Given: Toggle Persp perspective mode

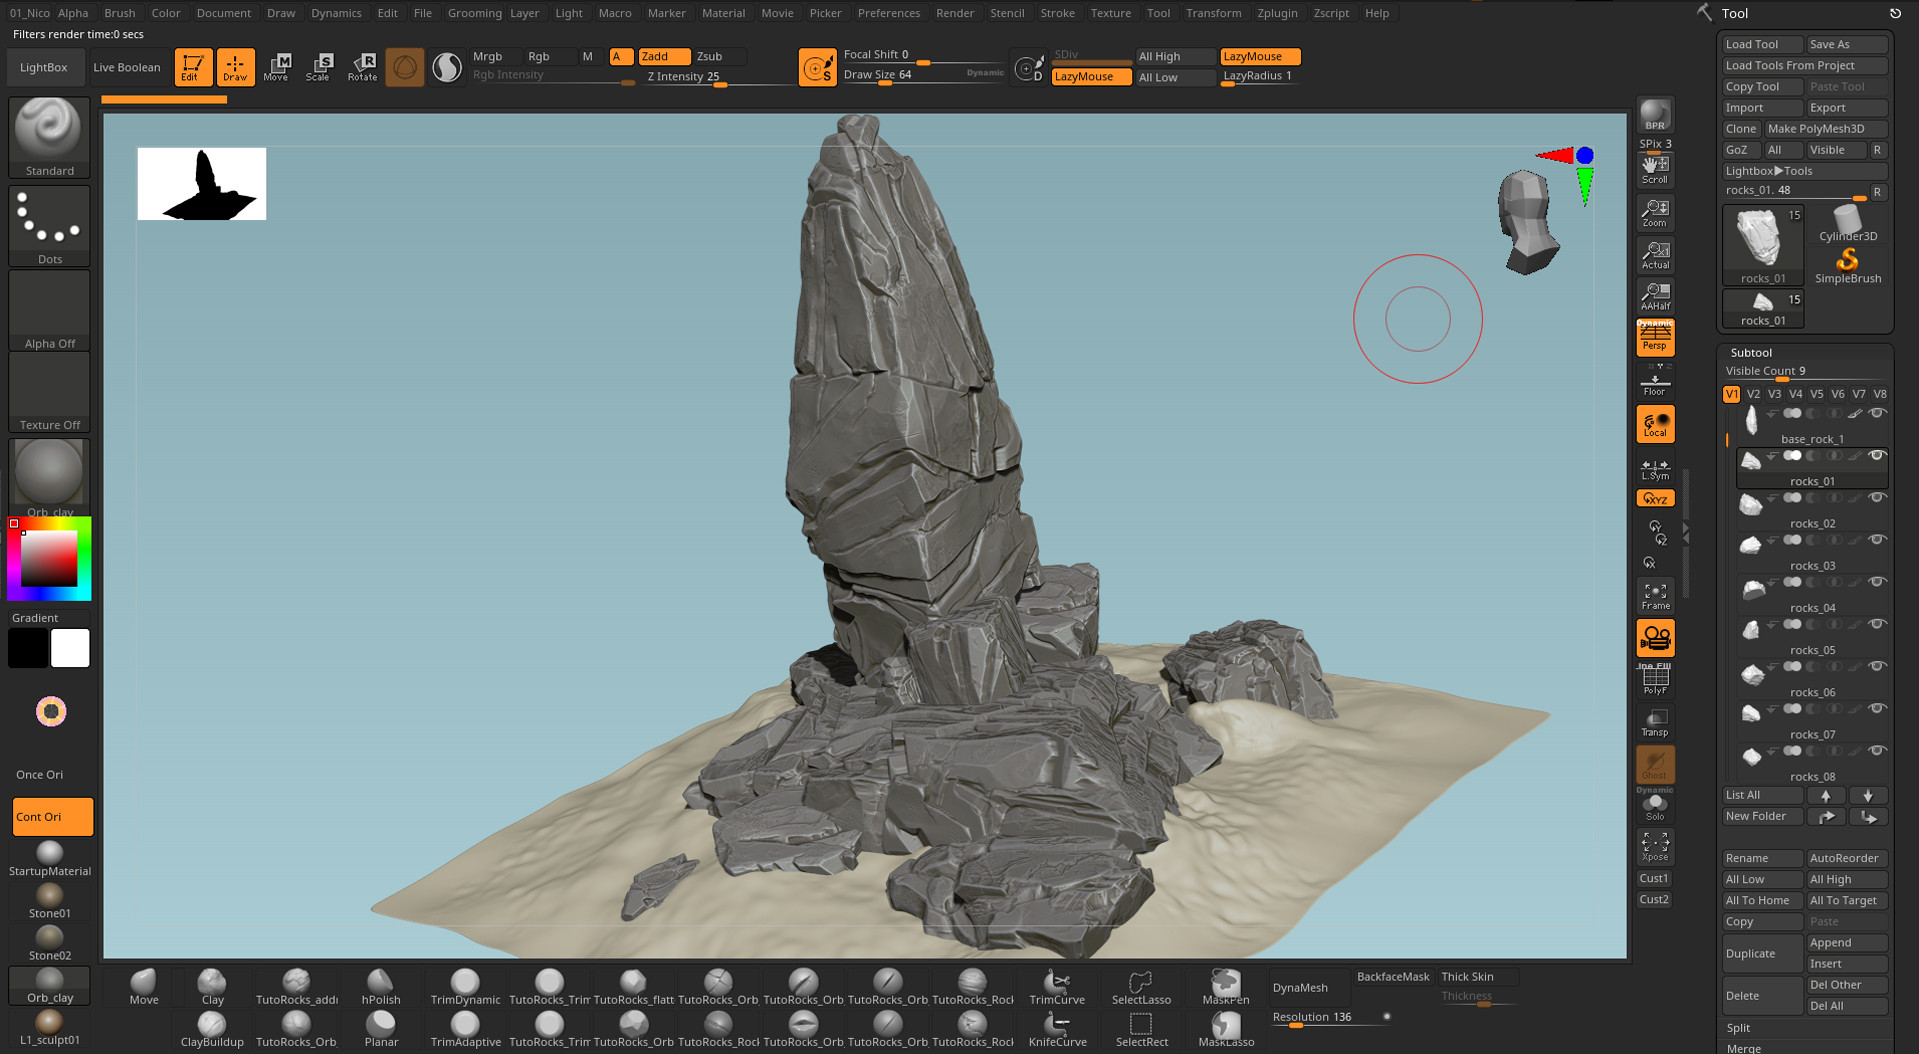Looking at the screenshot, I should (x=1655, y=338).
